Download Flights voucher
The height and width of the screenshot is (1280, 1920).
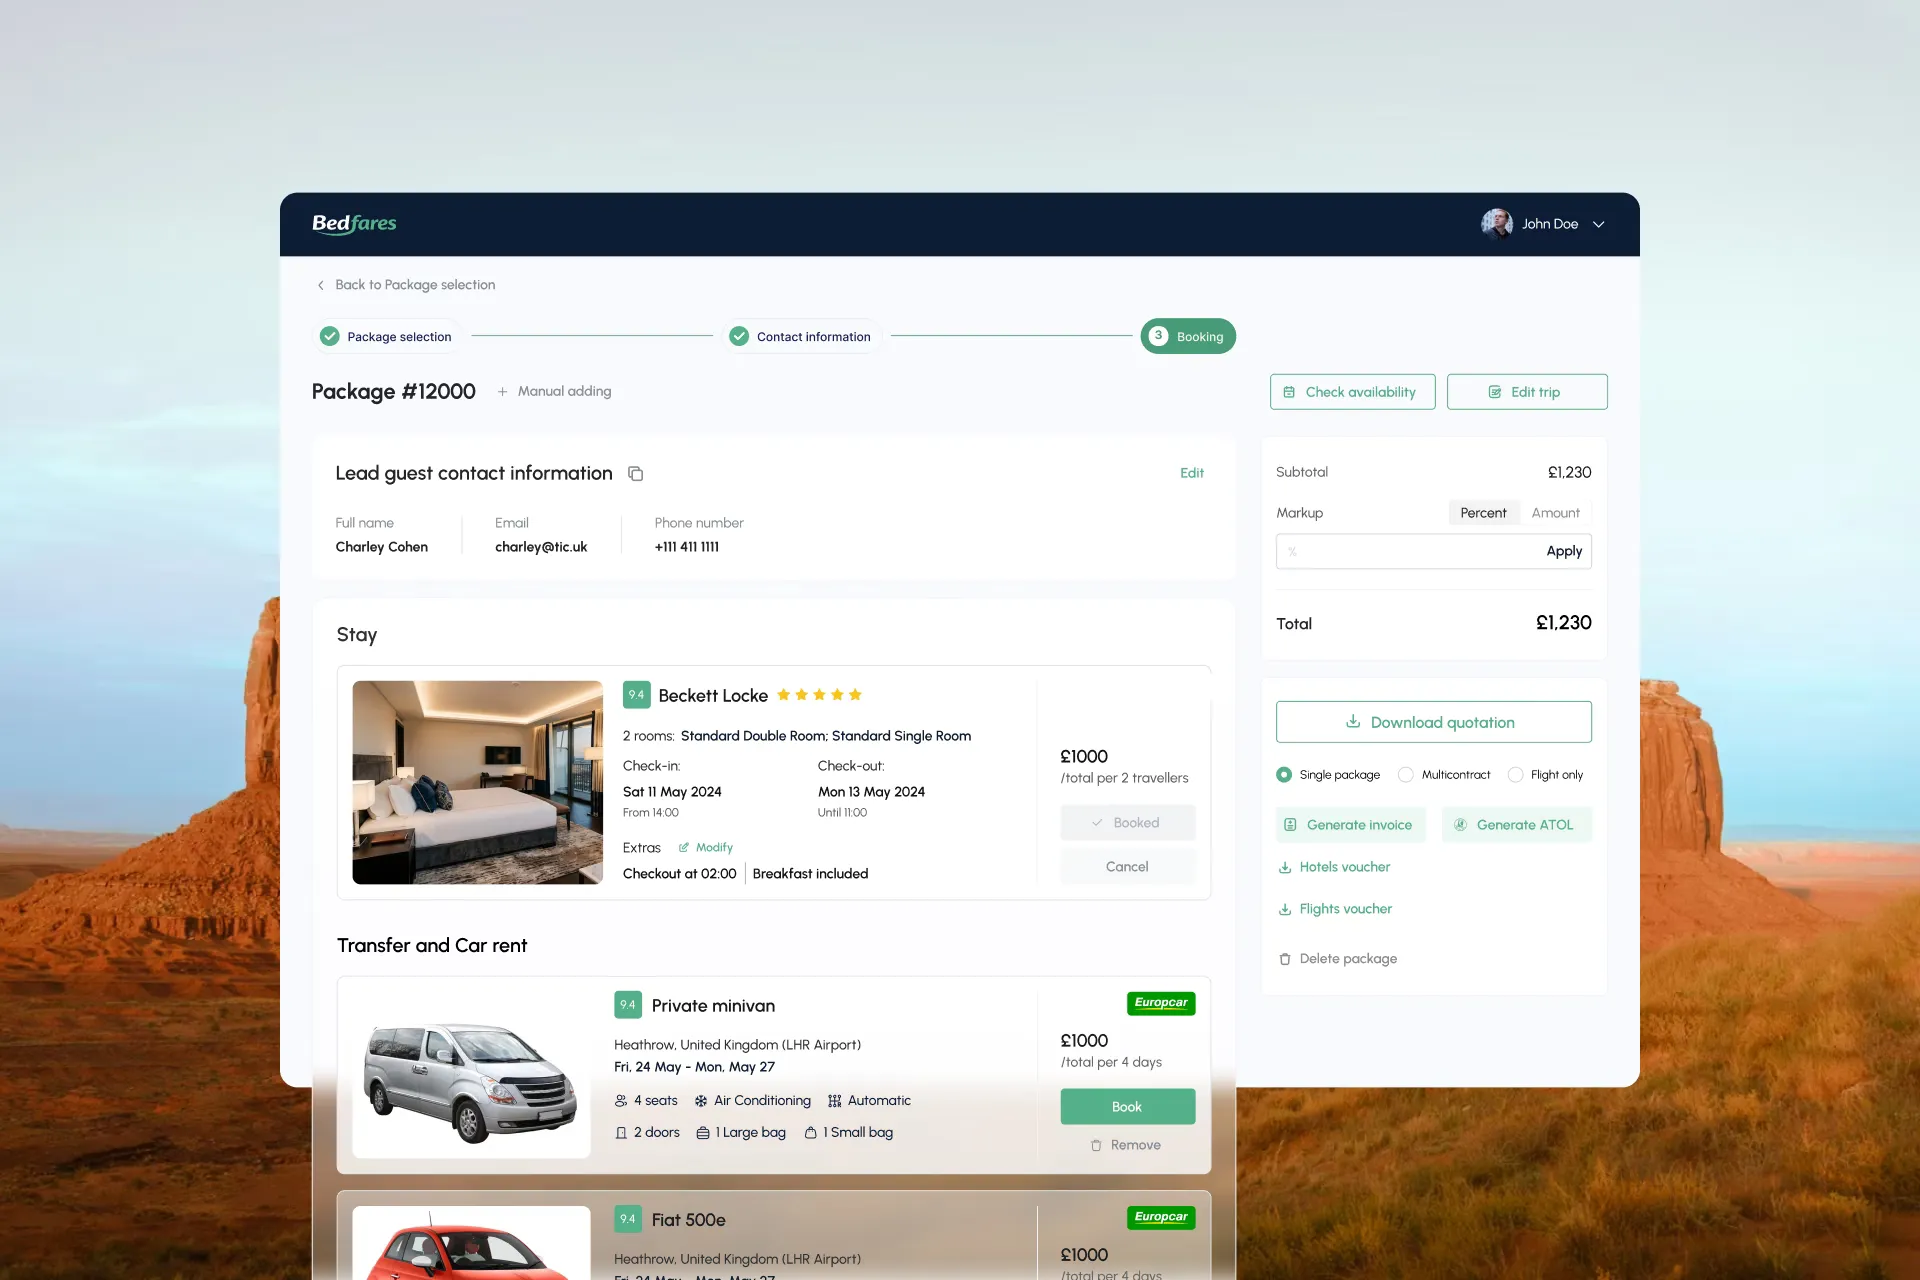click(1335, 909)
